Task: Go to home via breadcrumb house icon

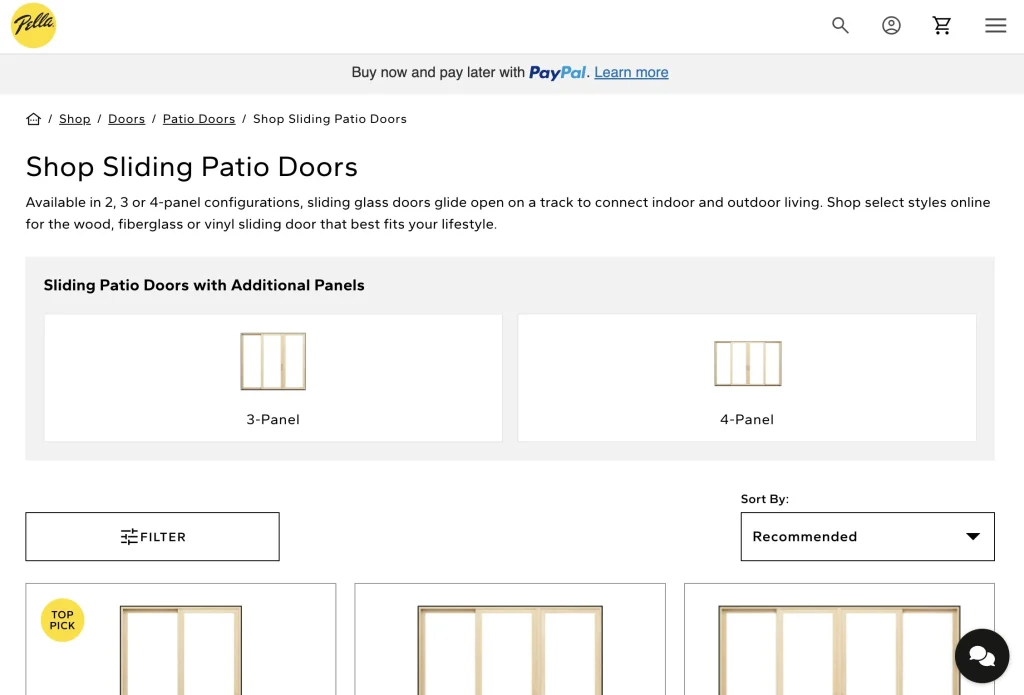Action: pyautogui.click(x=33, y=119)
